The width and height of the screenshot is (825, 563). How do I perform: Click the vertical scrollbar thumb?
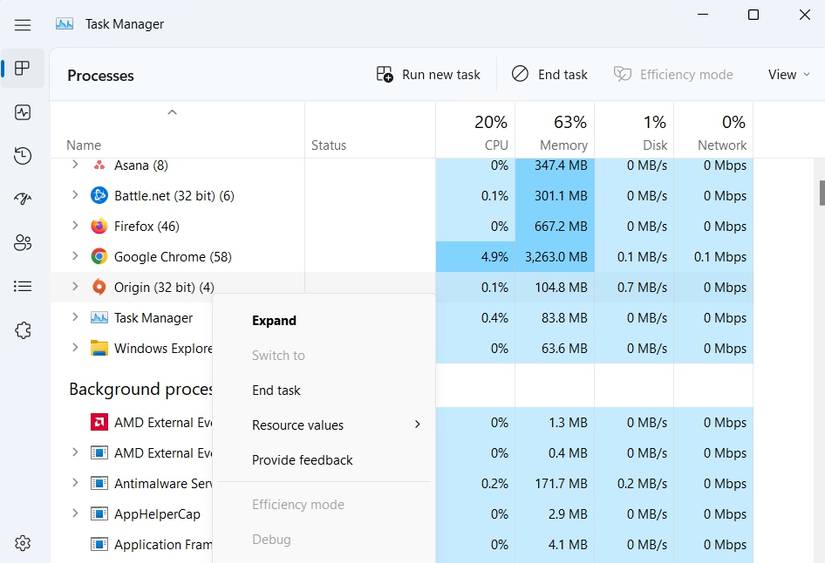pyautogui.click(x=821, y=191)
